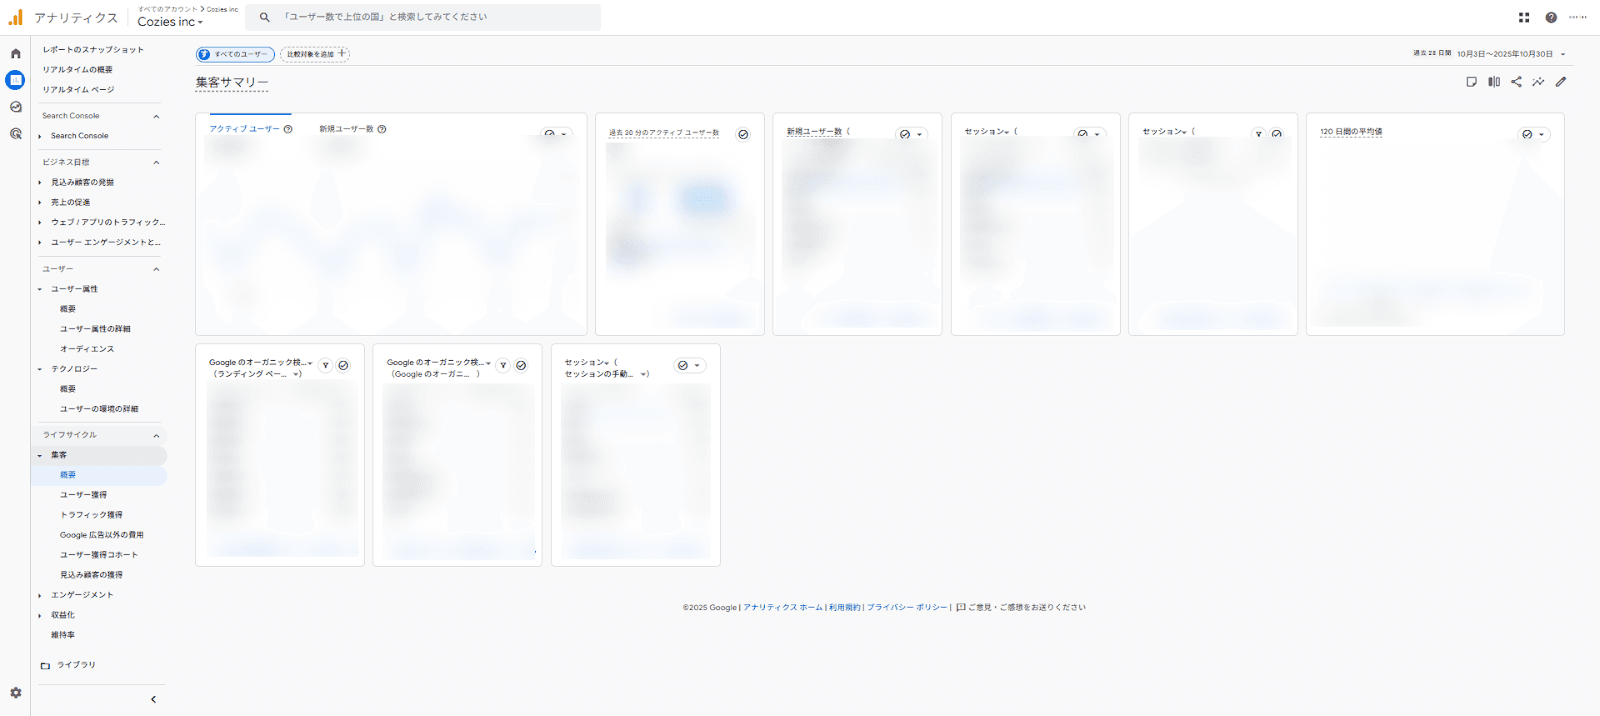Open トラフィック獲得 report
Screen dimensions: 1600x716
91,515
